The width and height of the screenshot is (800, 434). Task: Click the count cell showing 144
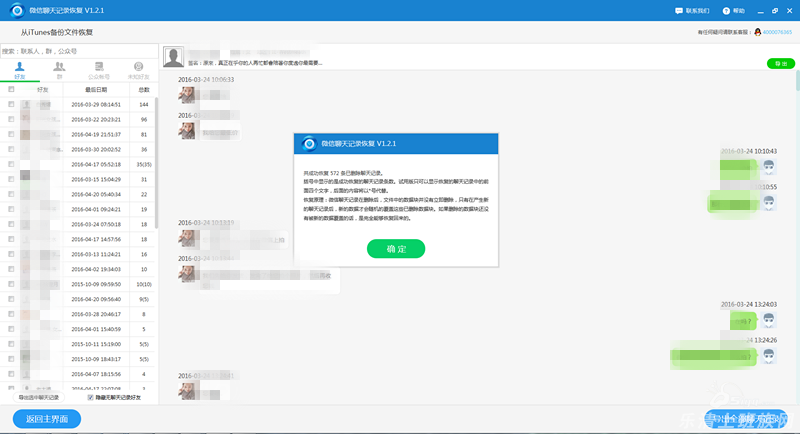click(144, 104)
